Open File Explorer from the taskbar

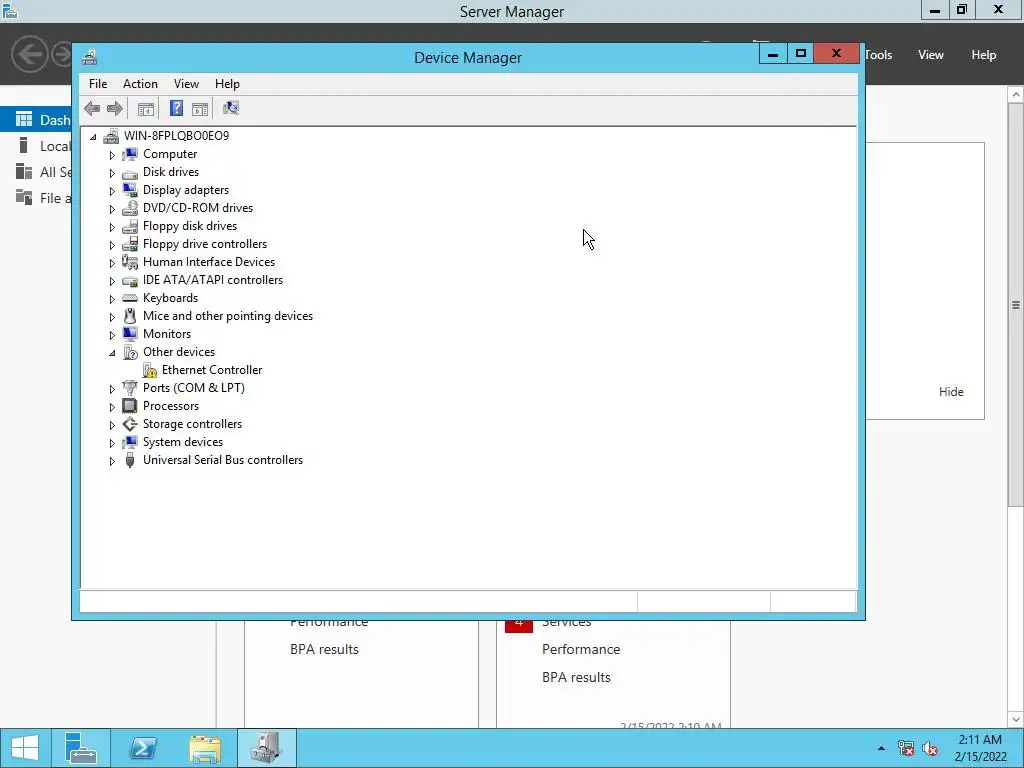tap(204, 748)
